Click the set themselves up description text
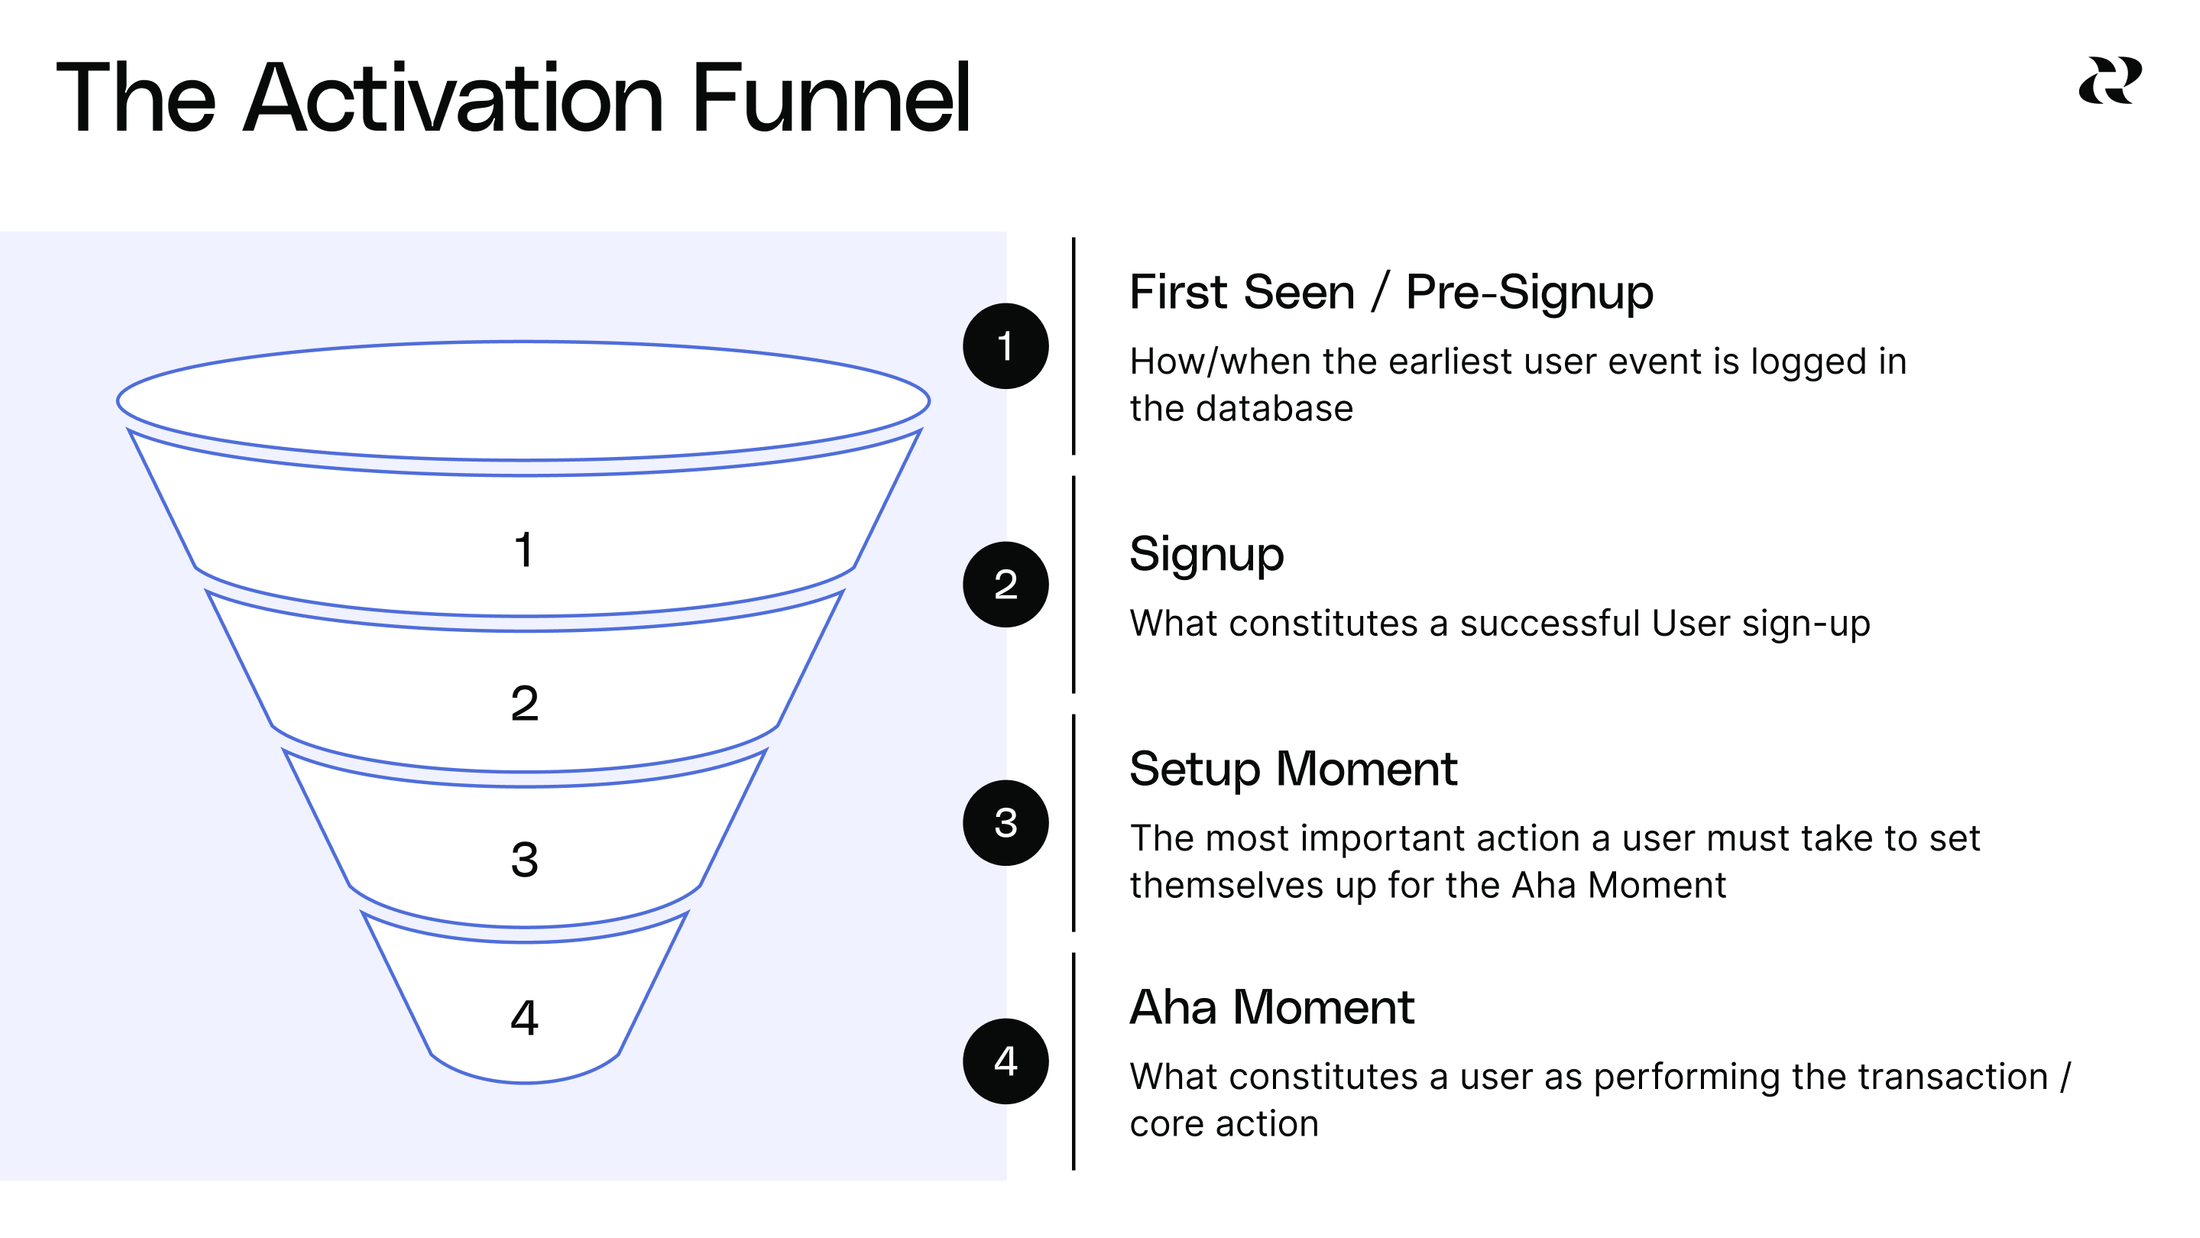 tap(1555, 862)
